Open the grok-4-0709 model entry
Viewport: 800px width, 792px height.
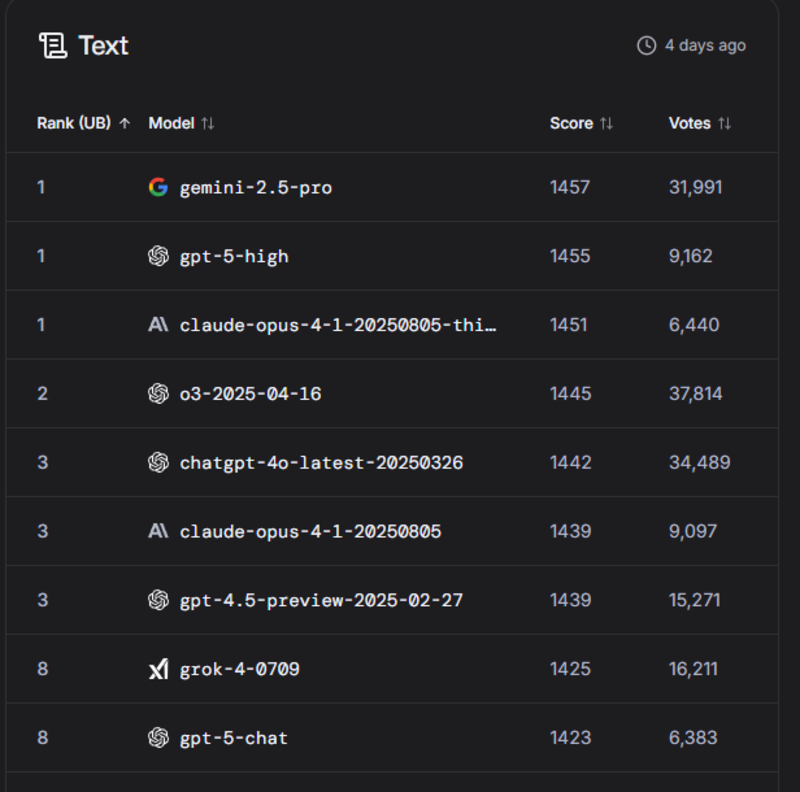click(239, 669)
